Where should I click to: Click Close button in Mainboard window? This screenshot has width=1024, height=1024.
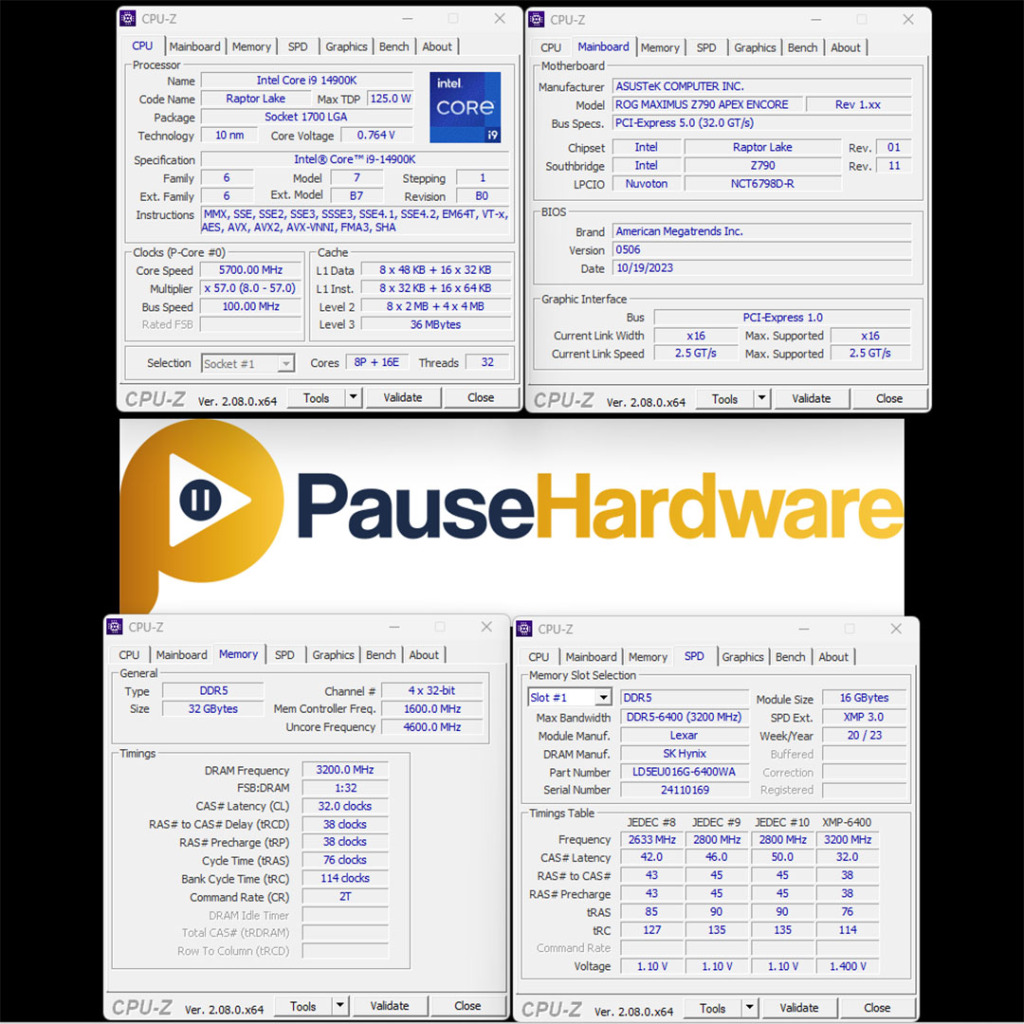[889, 399]
